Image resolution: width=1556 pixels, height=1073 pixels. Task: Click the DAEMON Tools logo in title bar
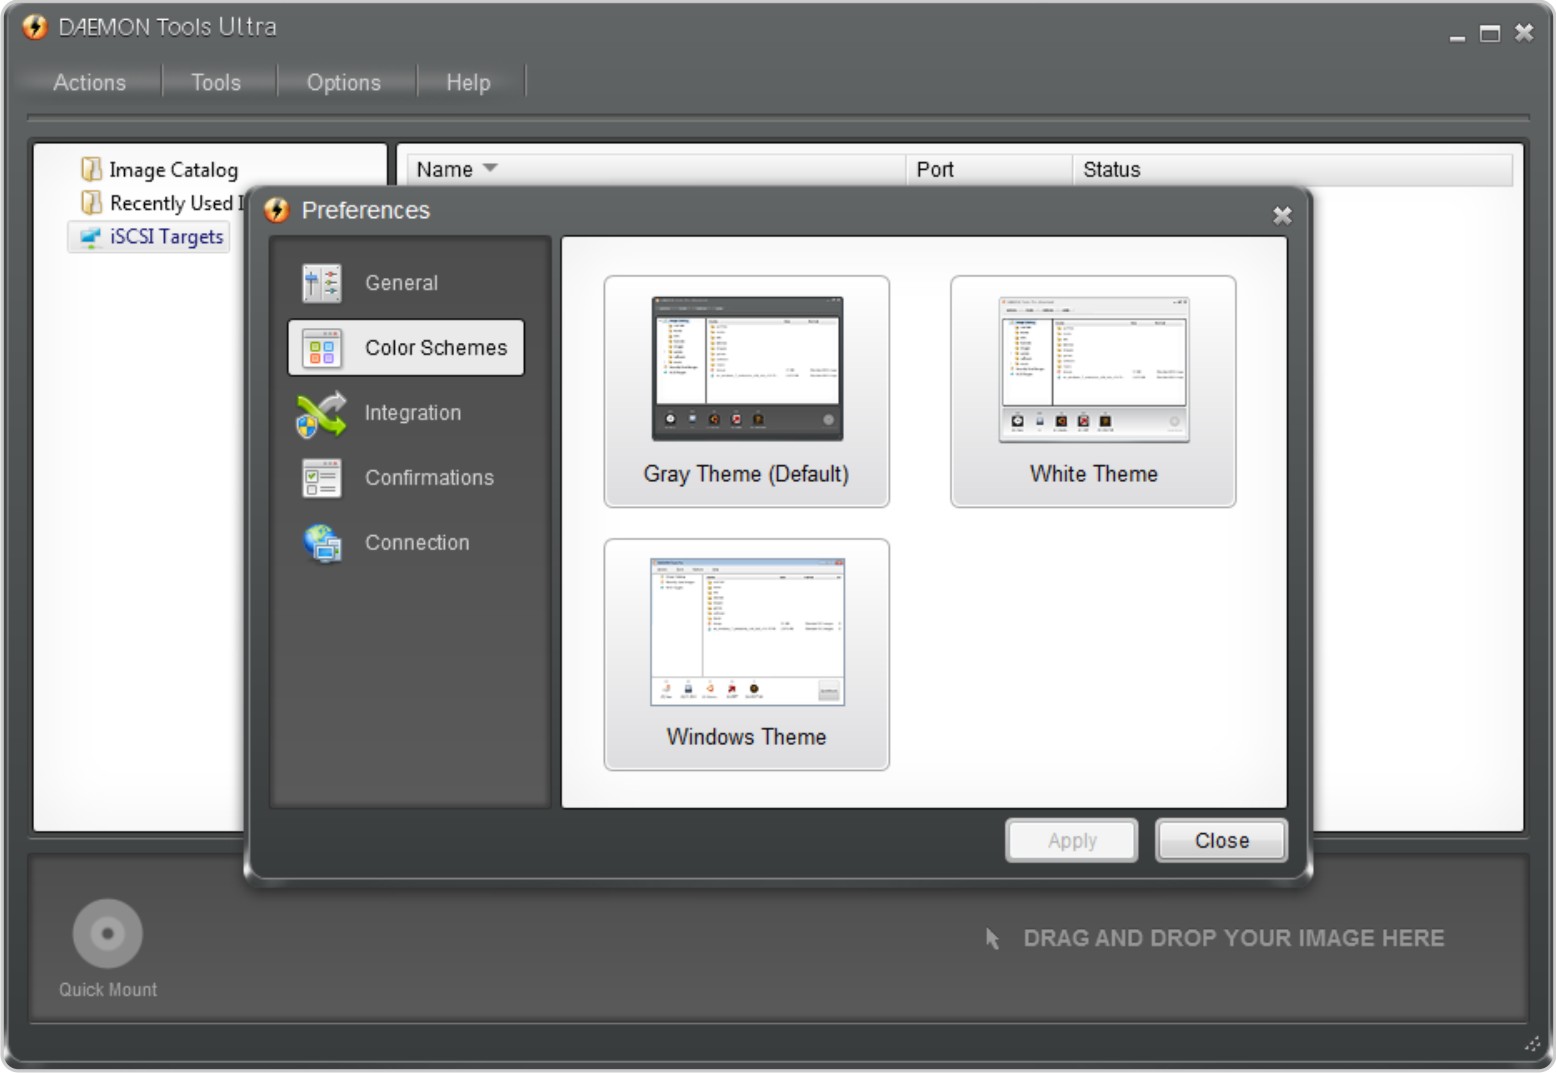(35, 27)
